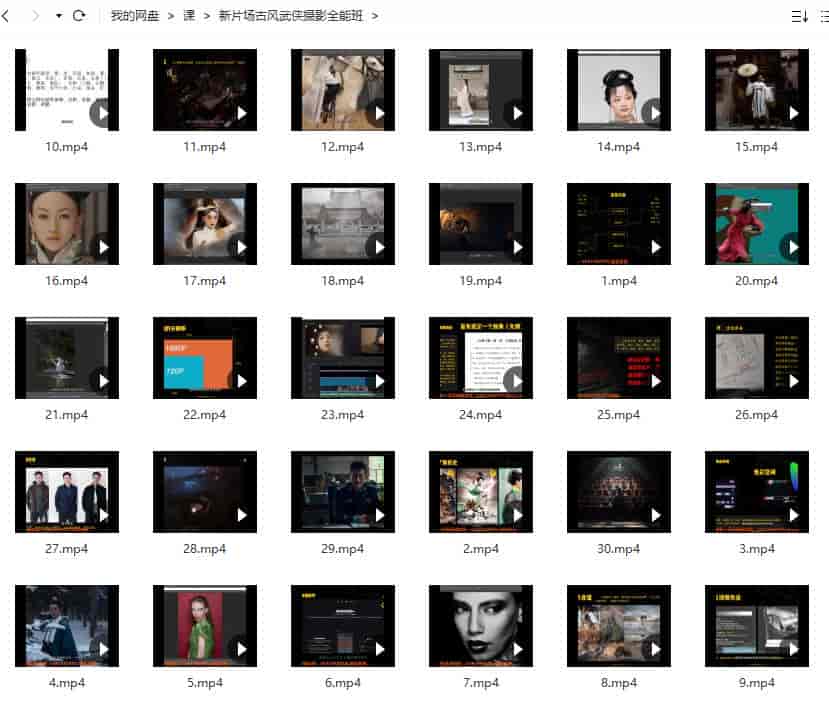Click play icon on 24.mp4 thumbnail
This screenshot has width=829, height=704.
point(517,381)
